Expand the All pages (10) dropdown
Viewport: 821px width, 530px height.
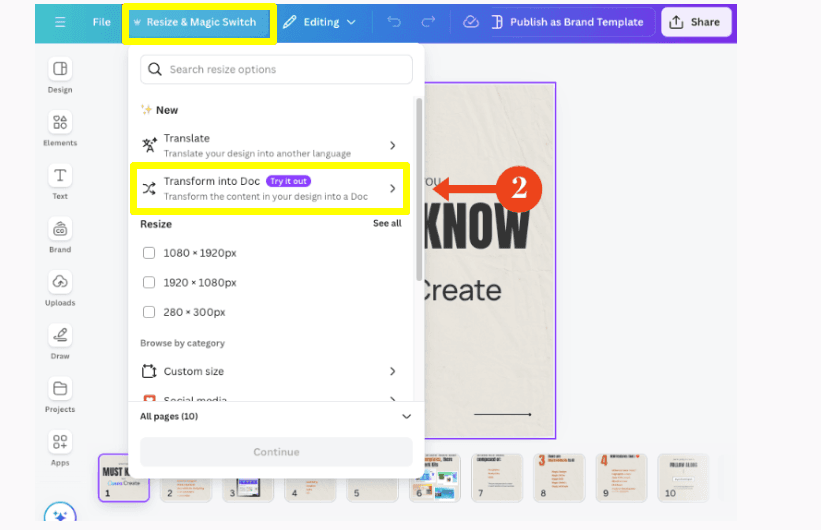click(x=275, y=416)
